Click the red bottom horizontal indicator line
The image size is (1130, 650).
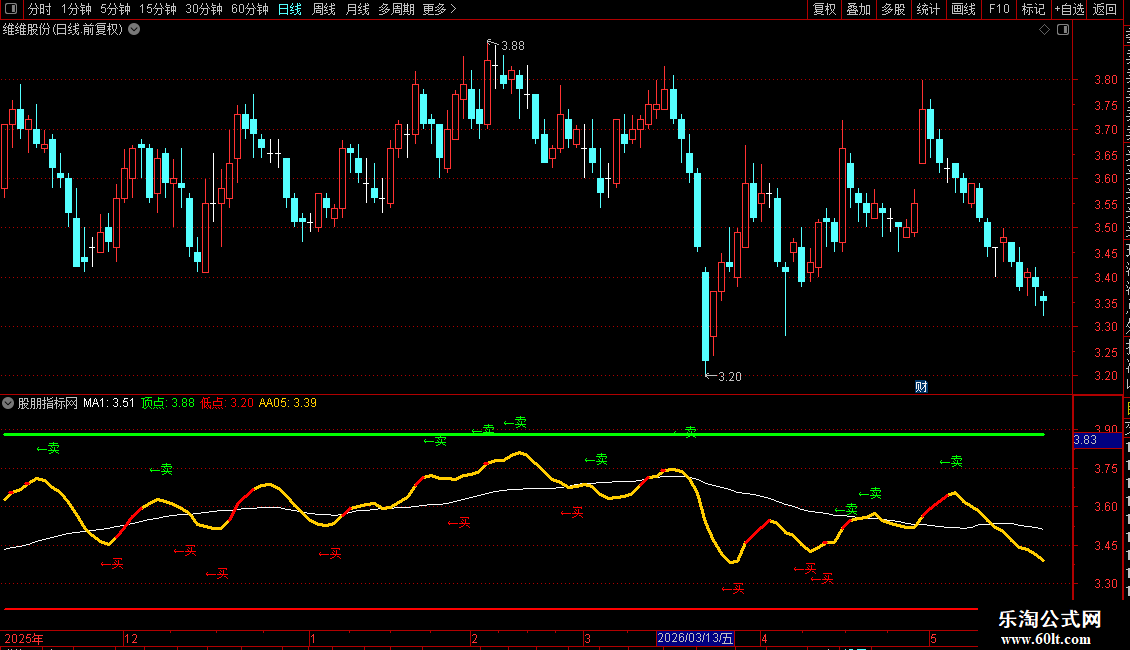point(490,609)
